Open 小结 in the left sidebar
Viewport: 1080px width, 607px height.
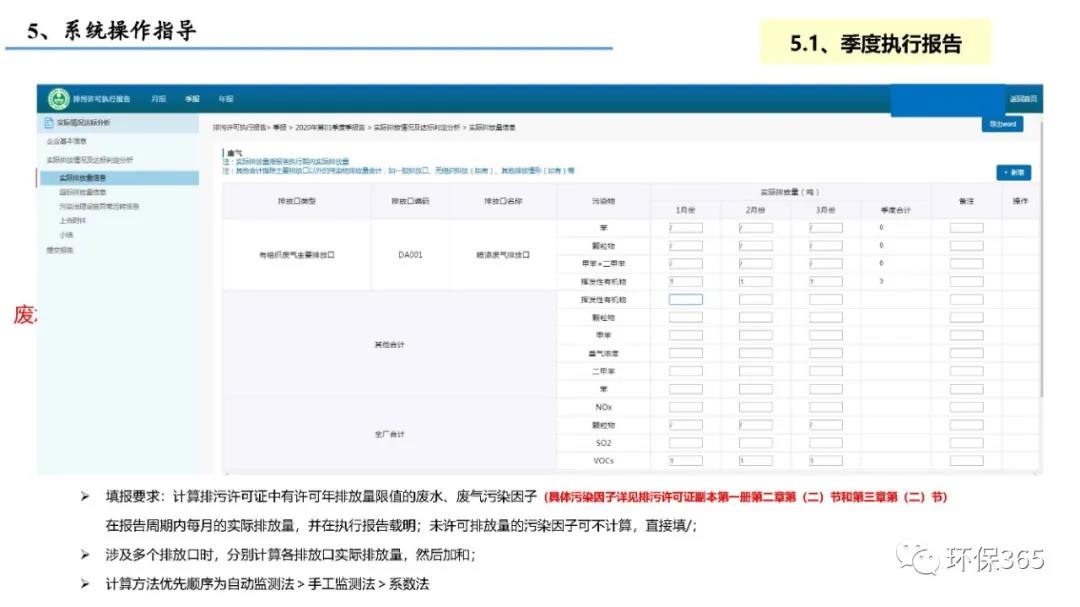pos(66,234)
